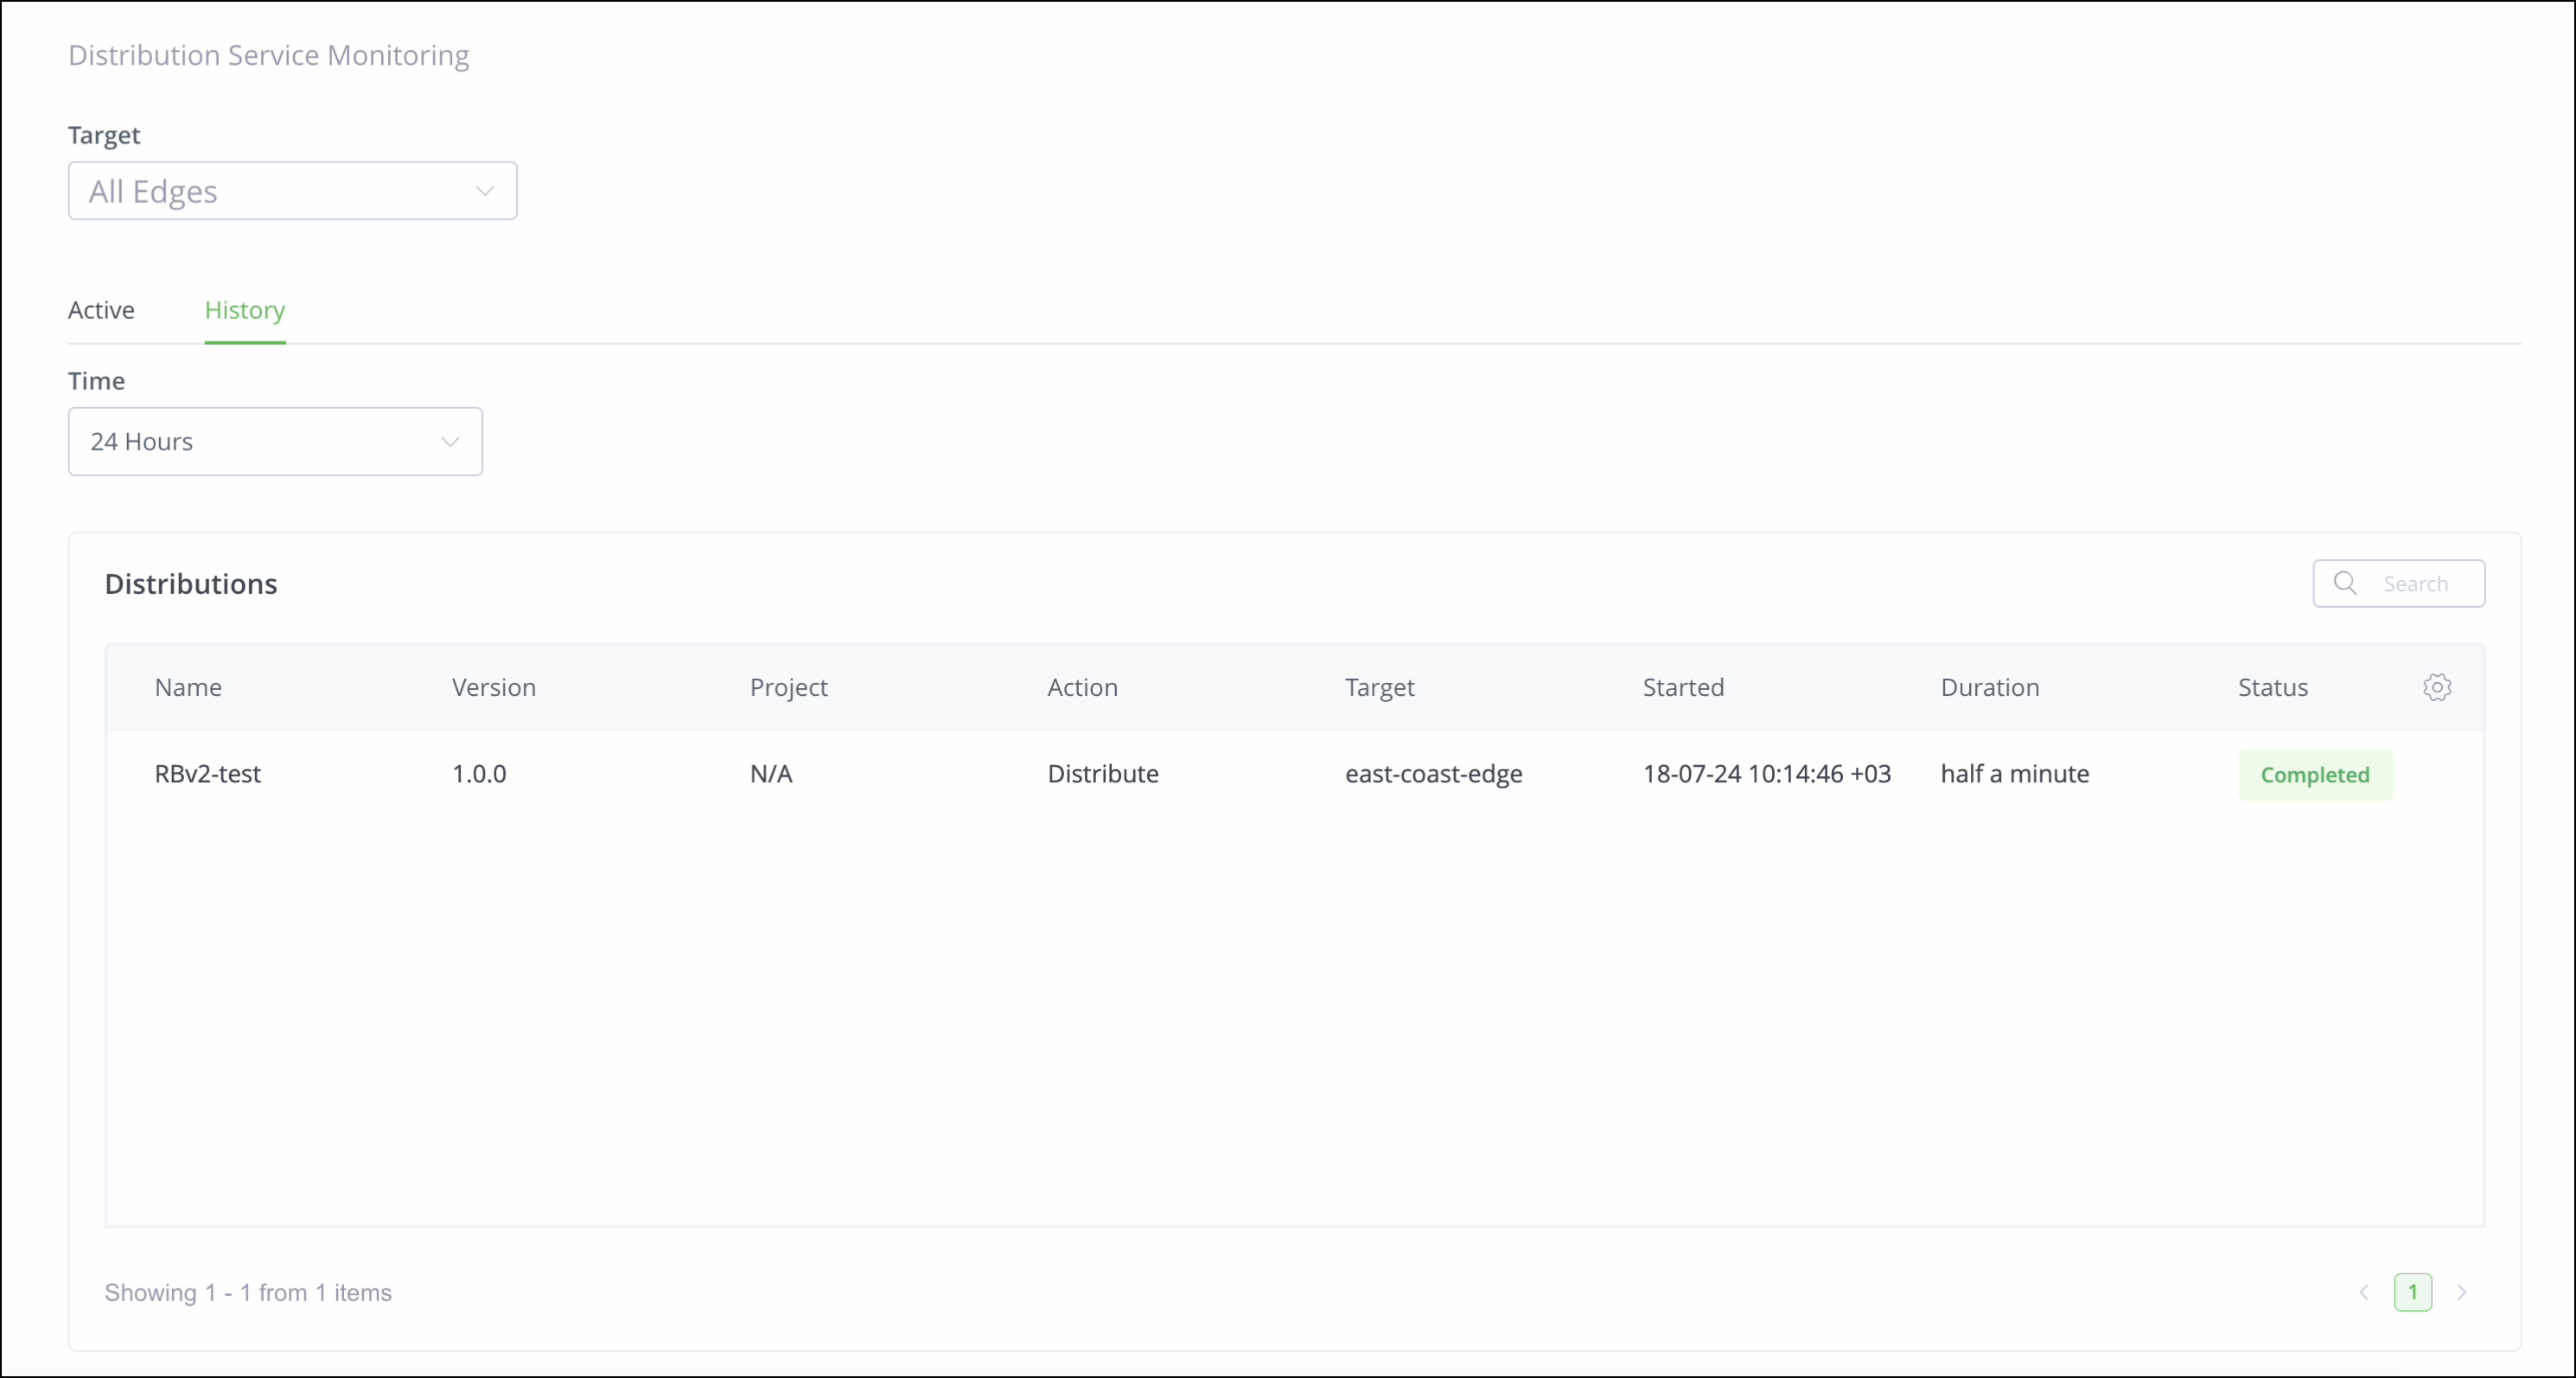Expand the Status column options via header
Screen dimensions: 2576x1378
[x=2273, y=687]
